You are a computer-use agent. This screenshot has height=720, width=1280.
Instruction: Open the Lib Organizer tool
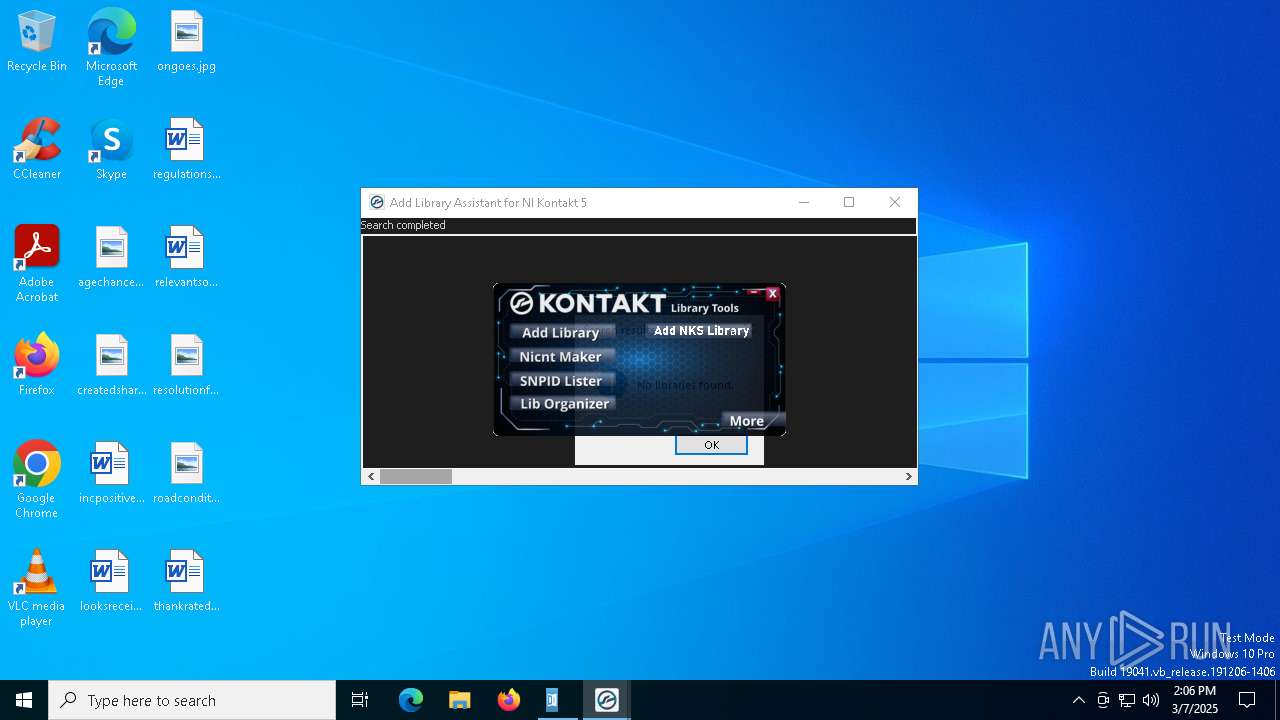tap(563, 404)
